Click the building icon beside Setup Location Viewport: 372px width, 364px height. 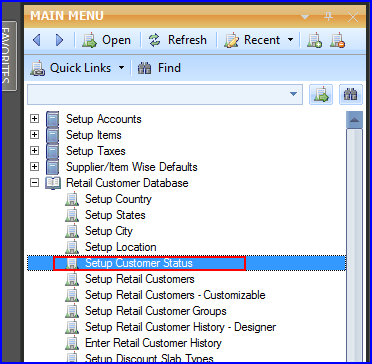pos(72,247)
